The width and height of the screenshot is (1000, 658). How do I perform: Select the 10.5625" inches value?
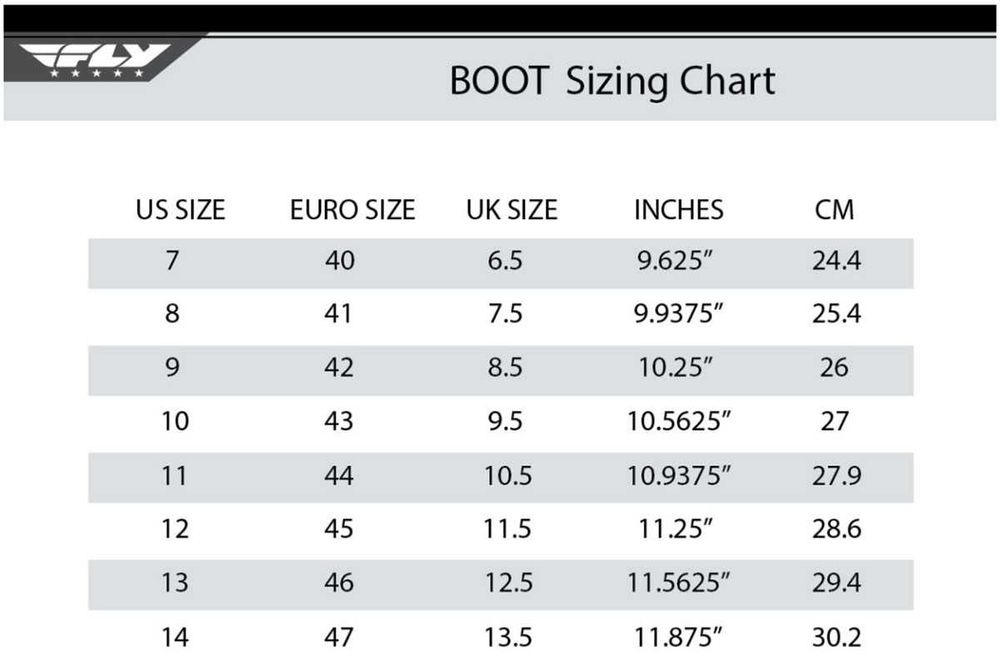[680, 421]
